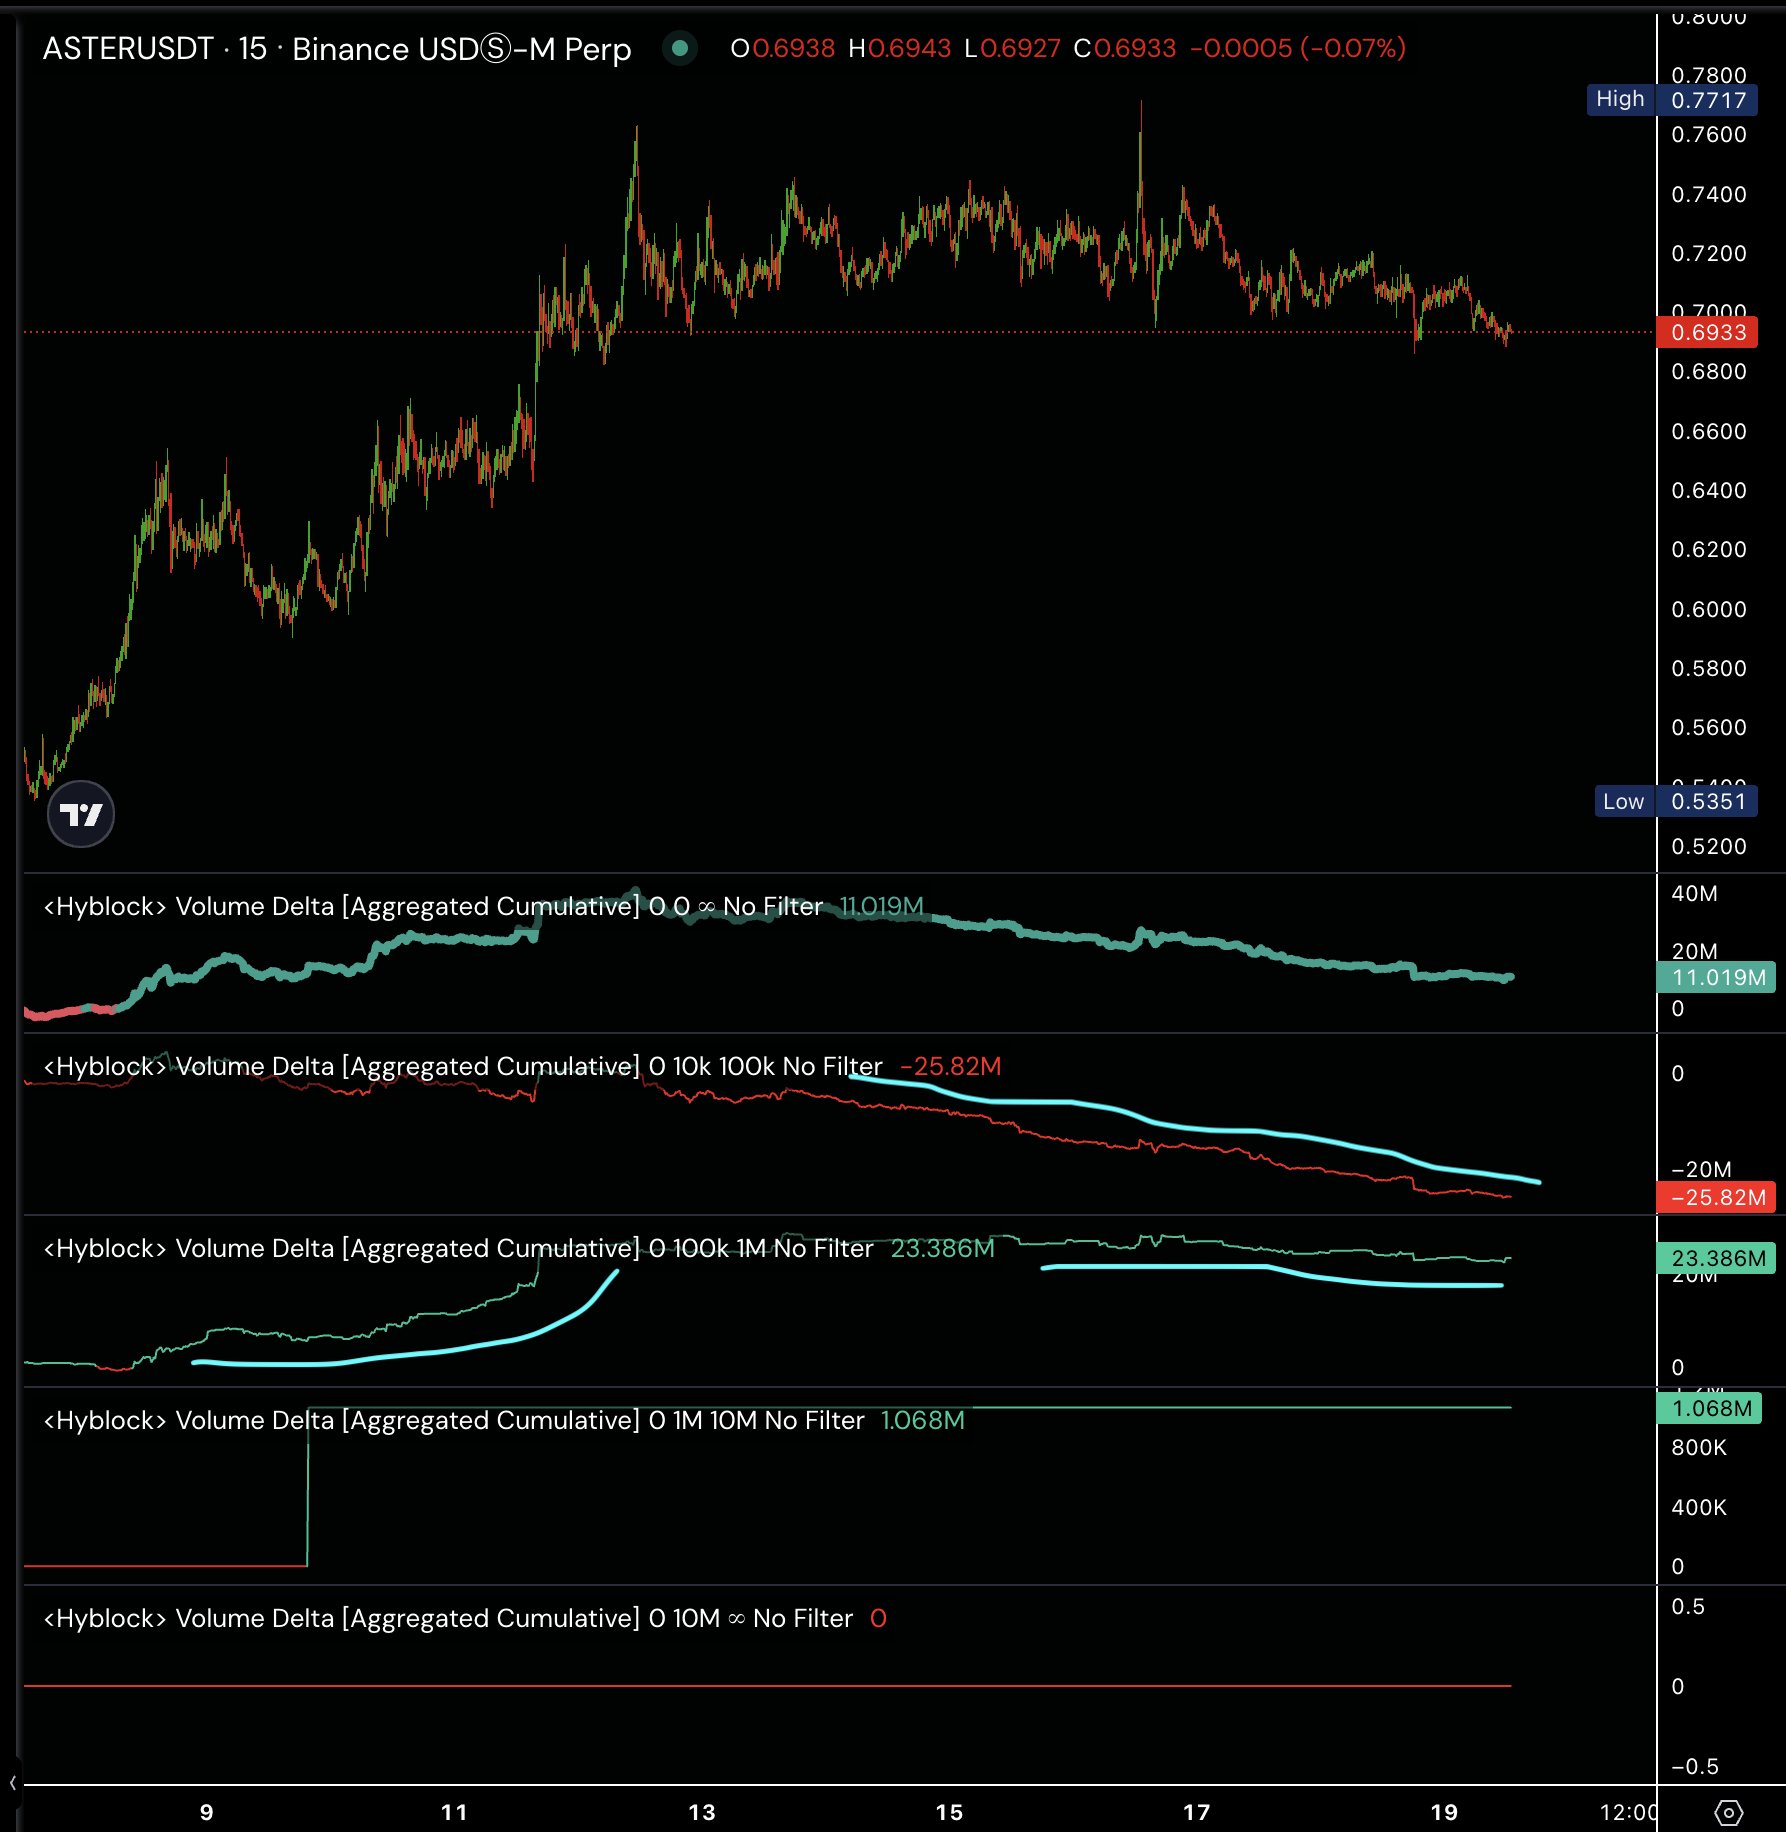This screenshot has width=1786, height=1832.
Task: Click the 12:00 time axis label
Action: 1628,1812
